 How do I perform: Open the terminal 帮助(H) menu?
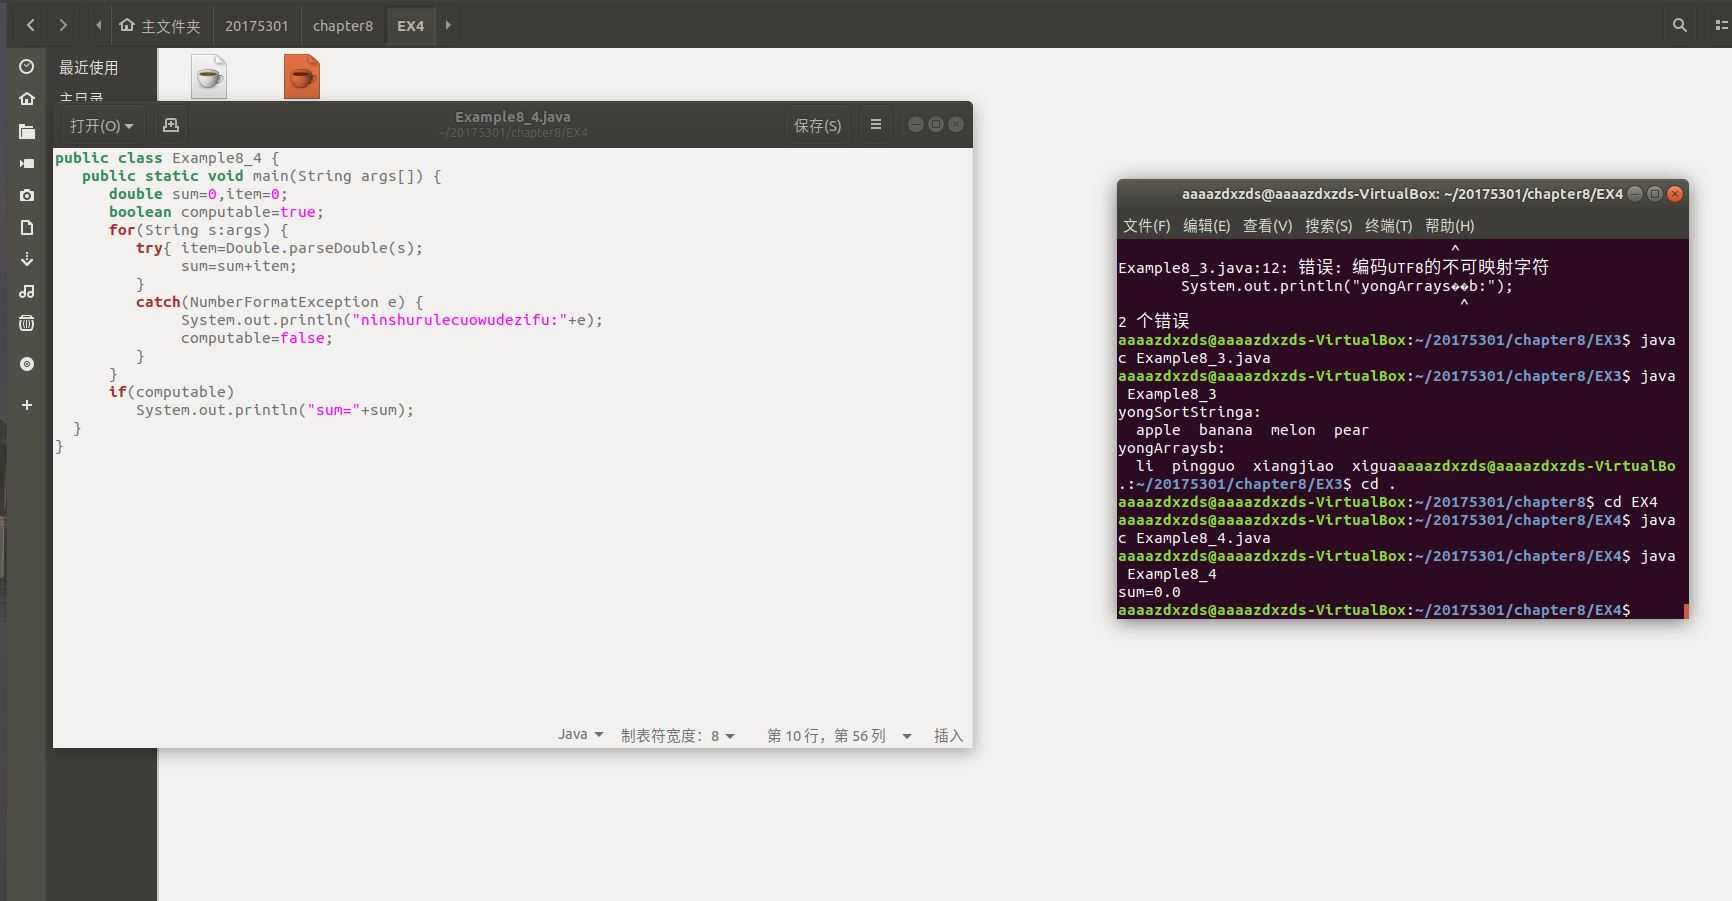point(1449,226)
